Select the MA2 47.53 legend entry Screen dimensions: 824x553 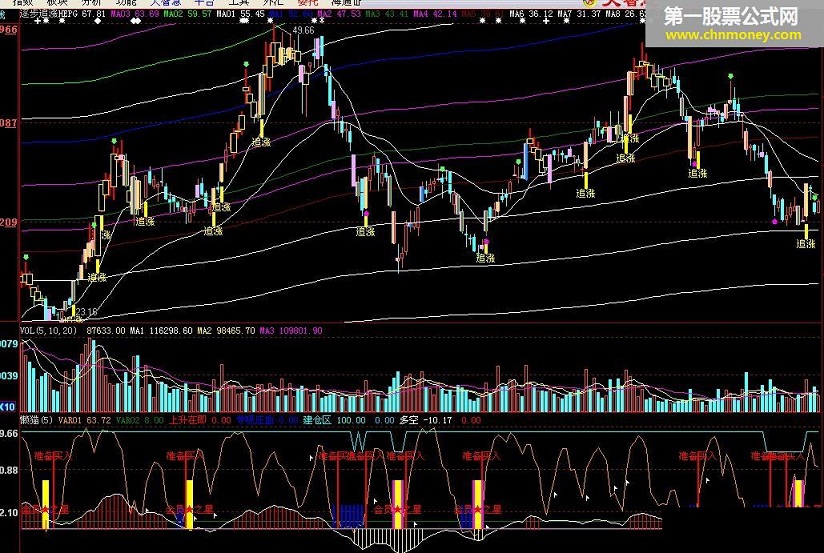pos(338,14)
